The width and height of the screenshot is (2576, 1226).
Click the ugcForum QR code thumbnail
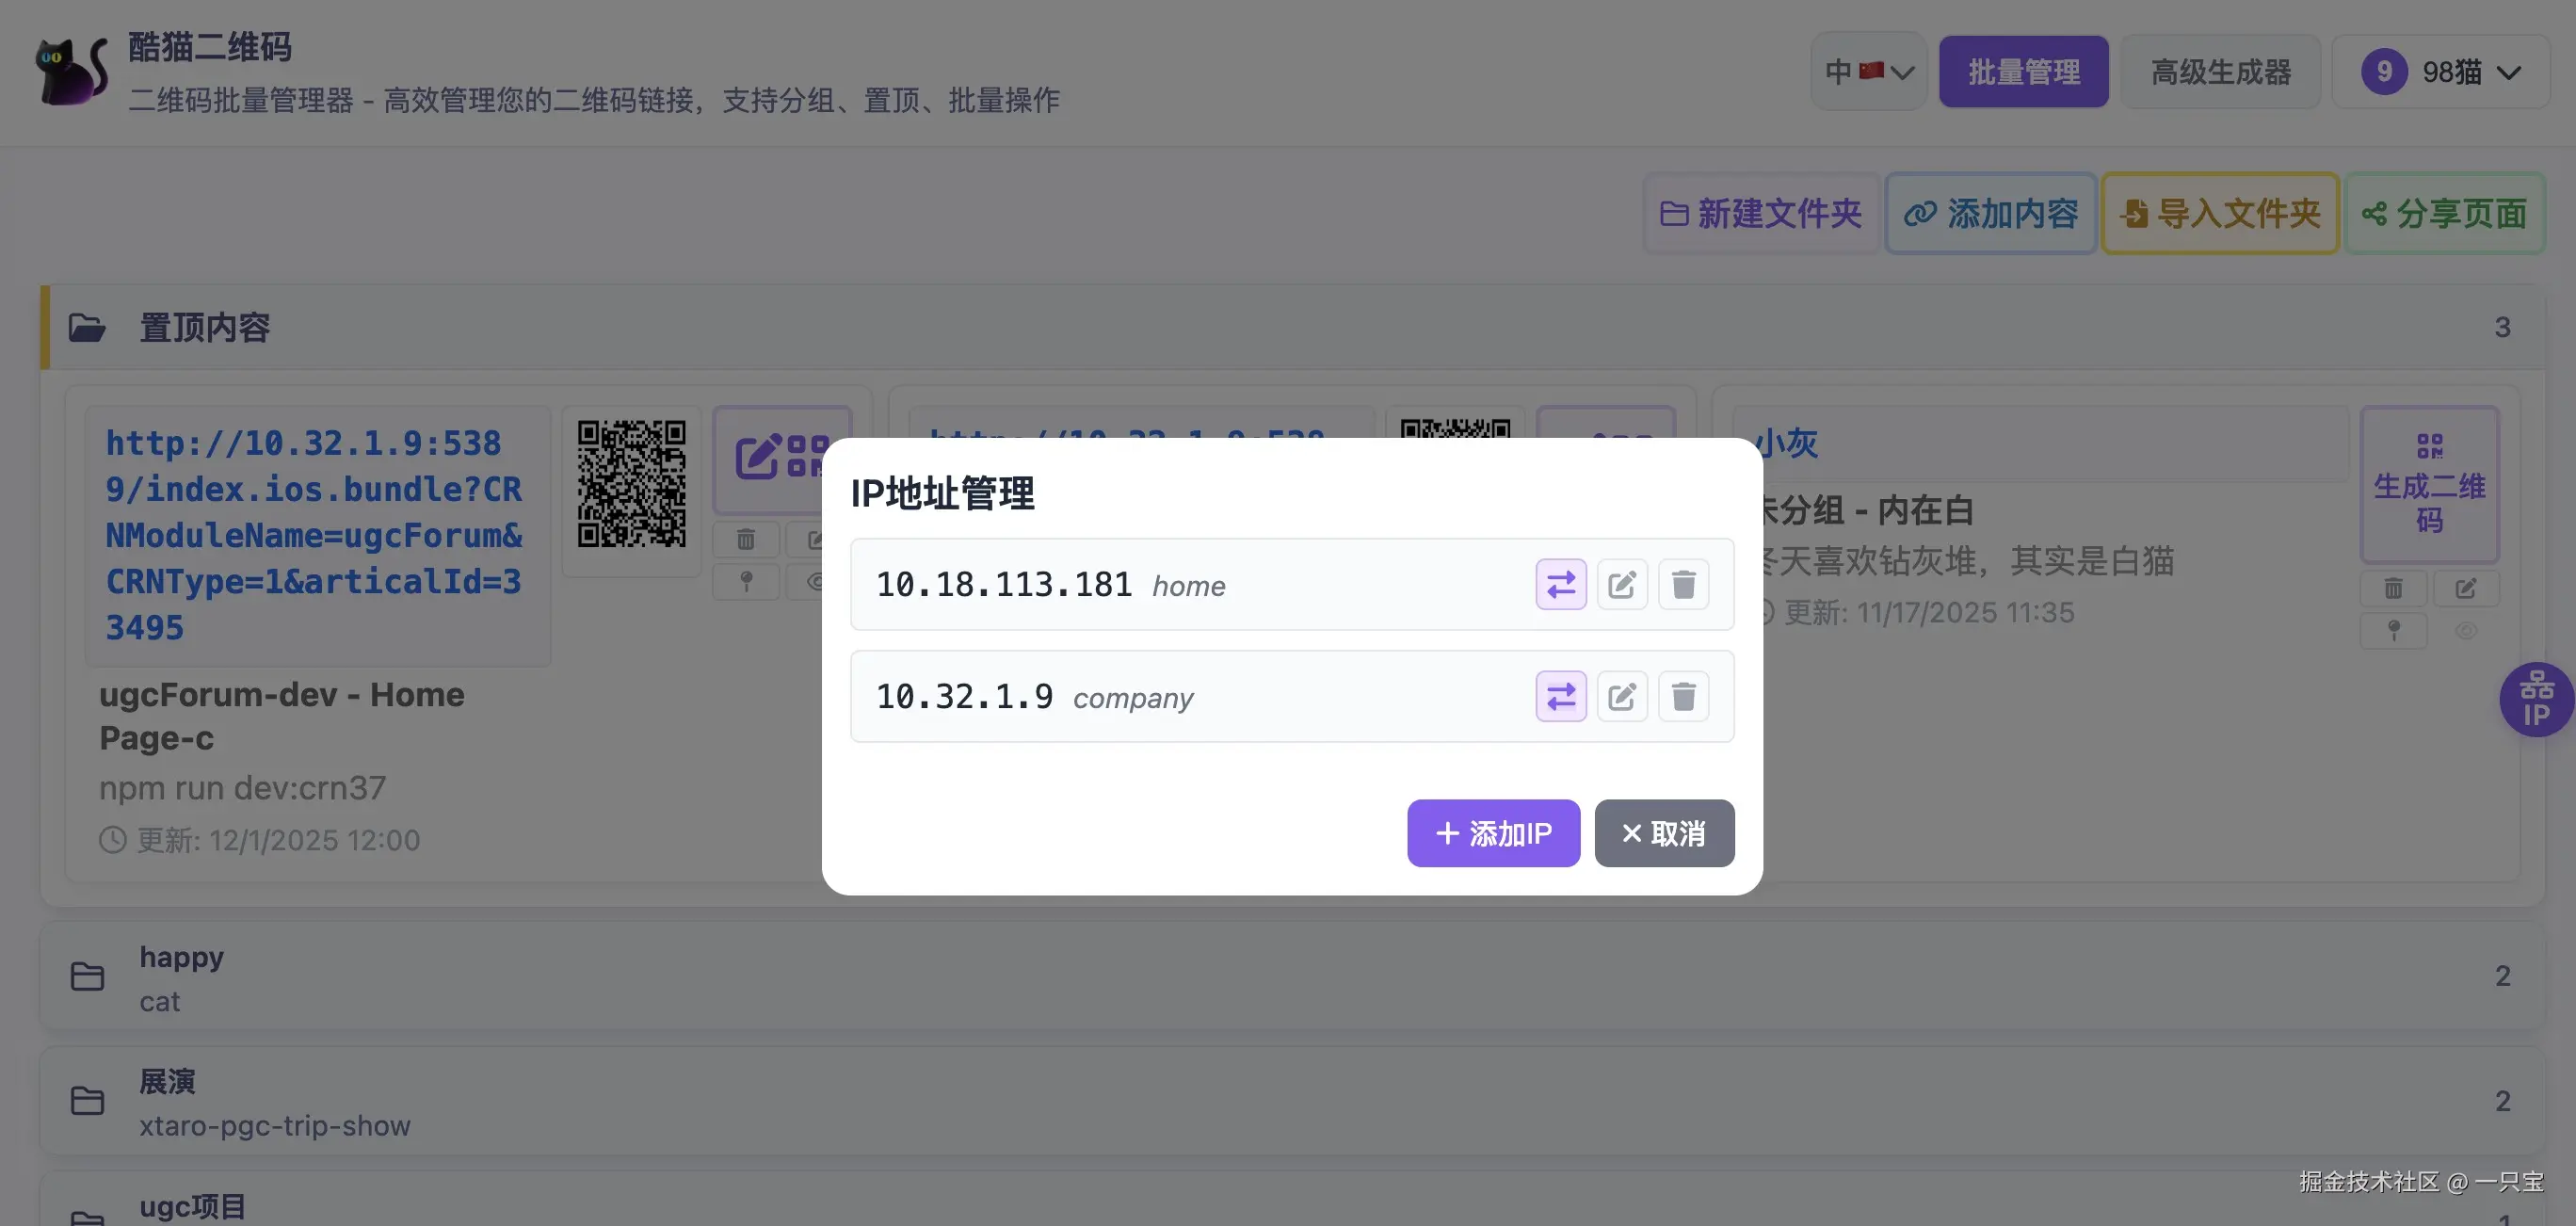(x=631, y=484)
